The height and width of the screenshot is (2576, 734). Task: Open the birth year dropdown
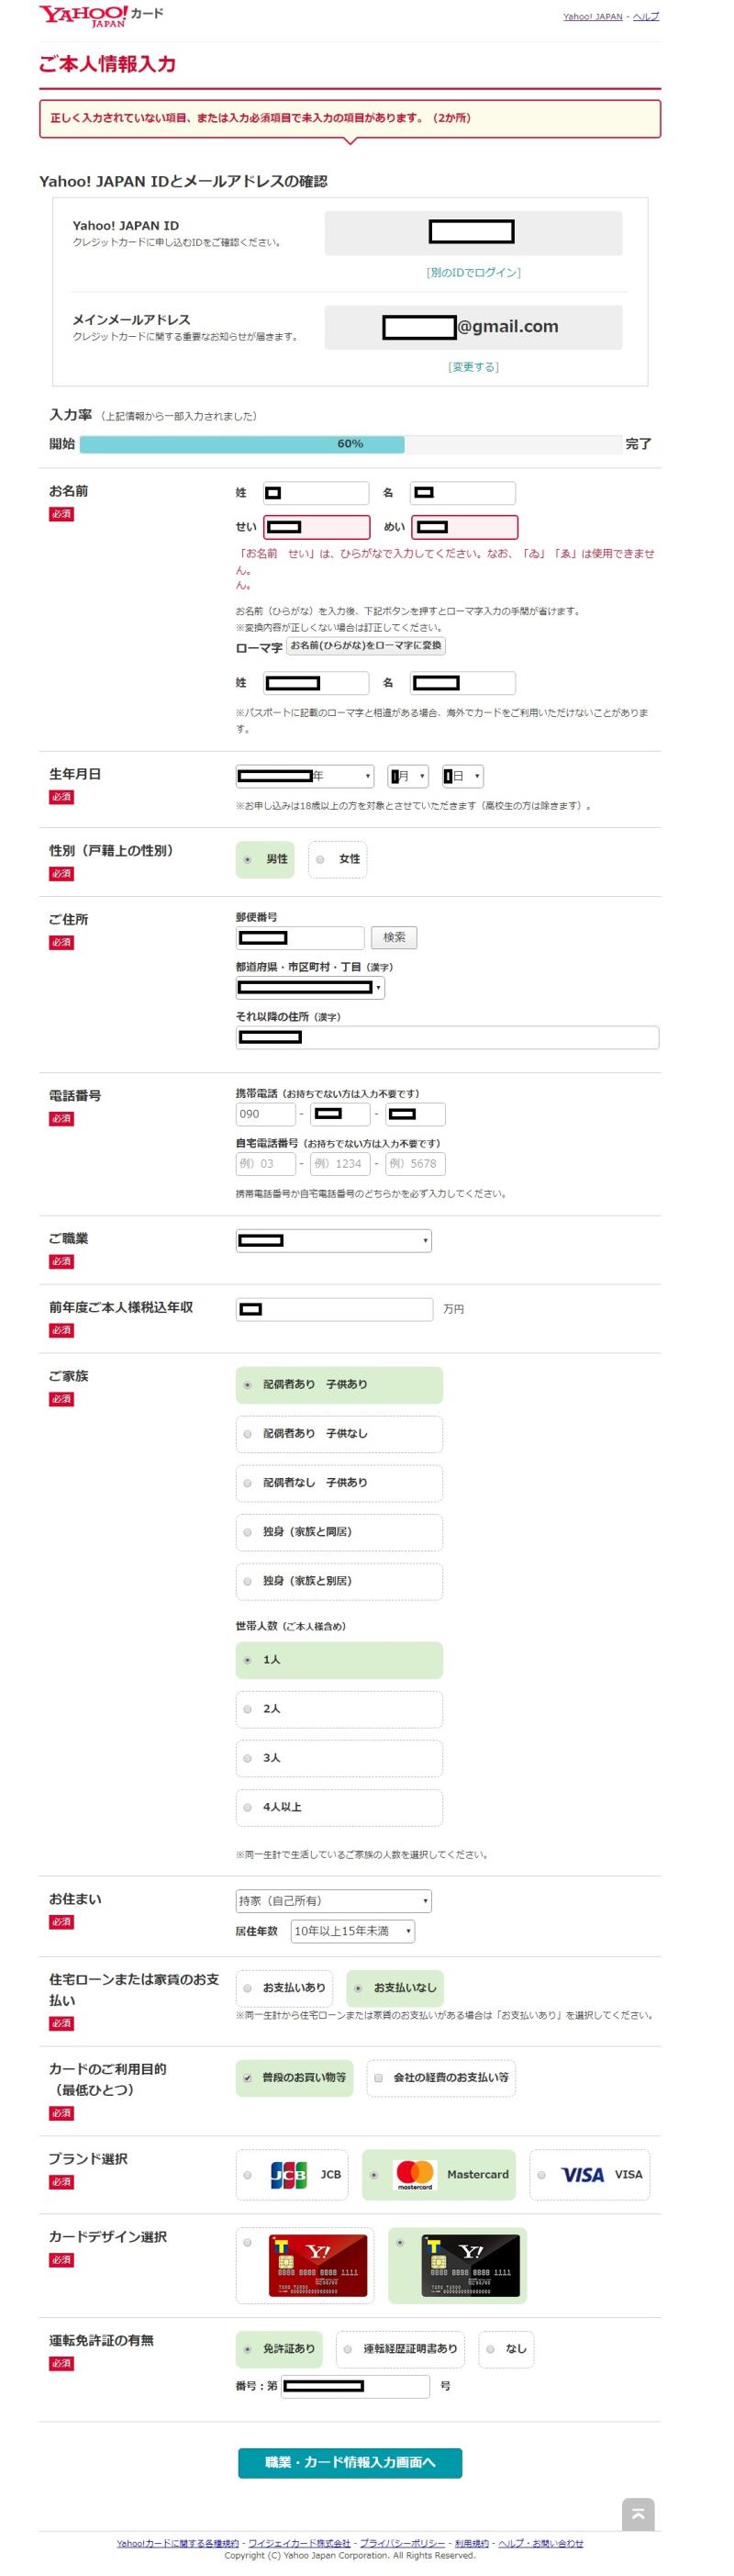coord(305,776)
